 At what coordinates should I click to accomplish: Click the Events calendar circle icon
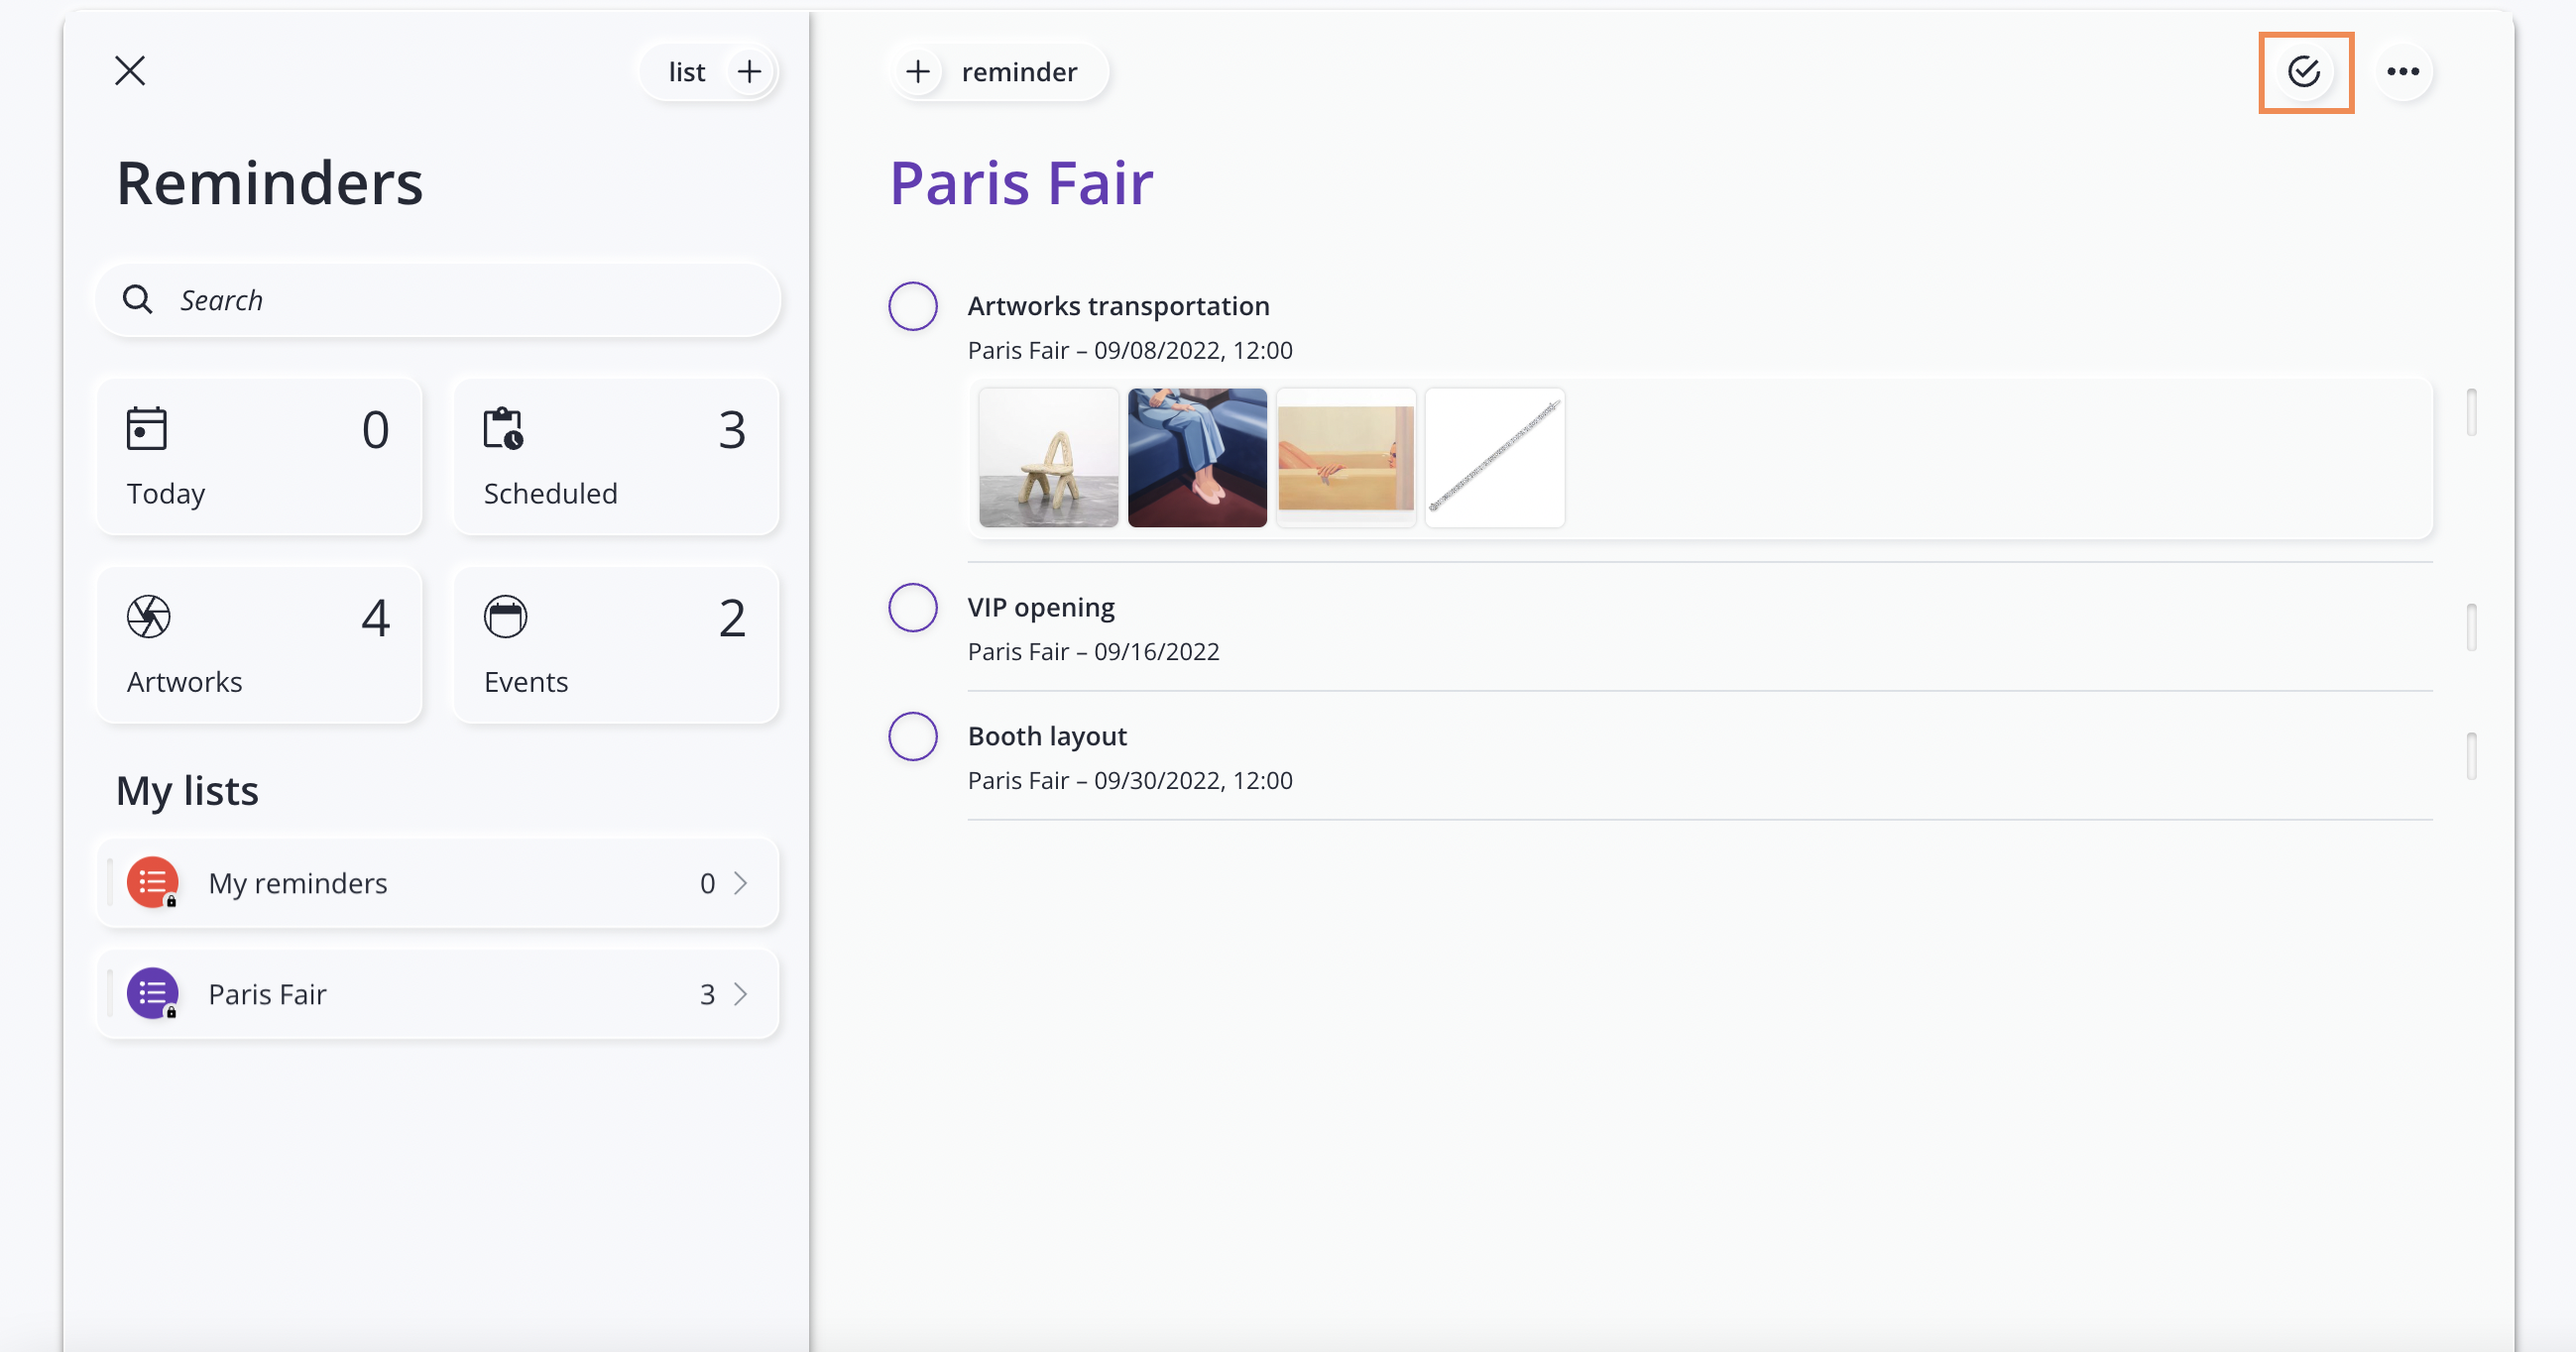tap(506, 617)
